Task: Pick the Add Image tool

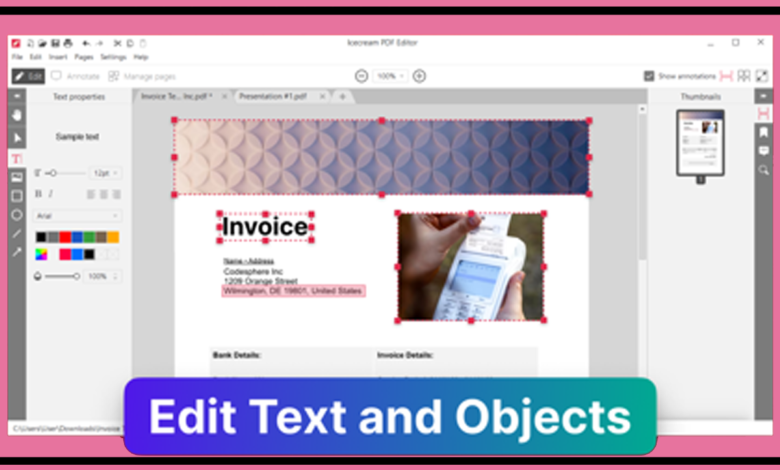Action: [17, 177]
